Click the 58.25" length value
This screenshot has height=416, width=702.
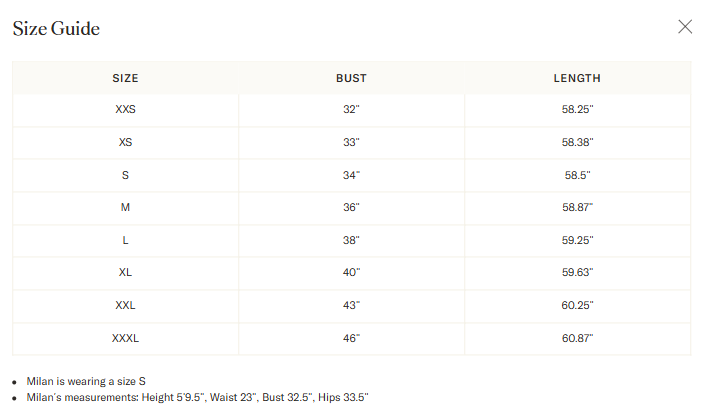577,110
